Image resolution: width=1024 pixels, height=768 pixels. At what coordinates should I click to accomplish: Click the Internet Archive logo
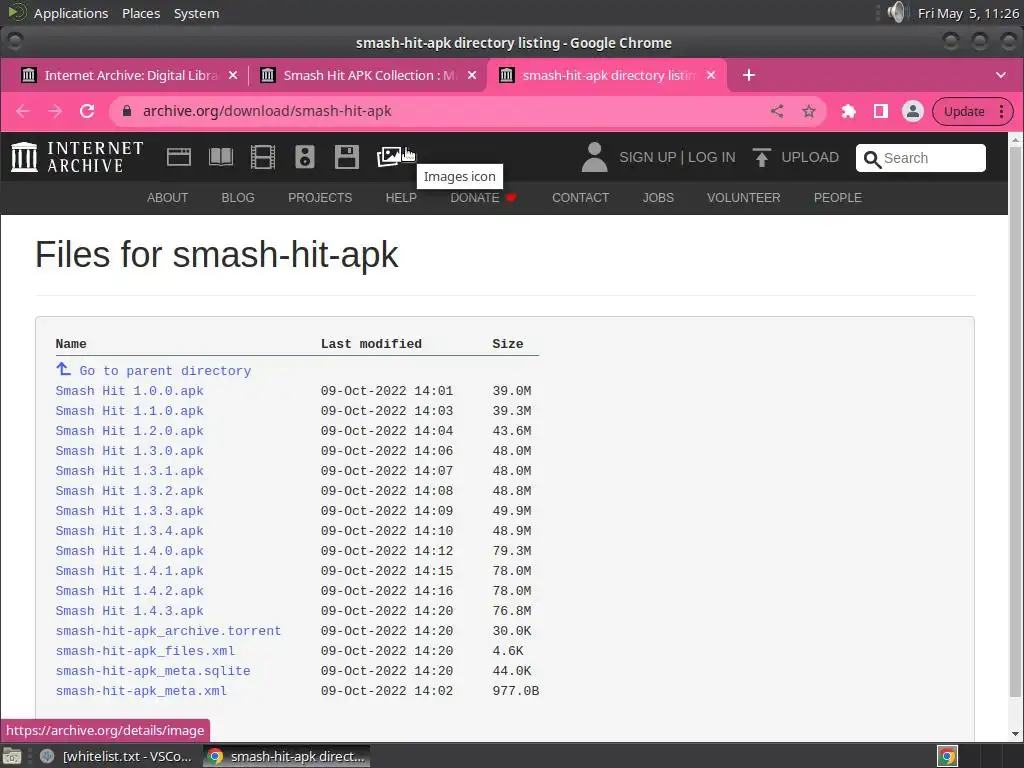pos(77,157)
